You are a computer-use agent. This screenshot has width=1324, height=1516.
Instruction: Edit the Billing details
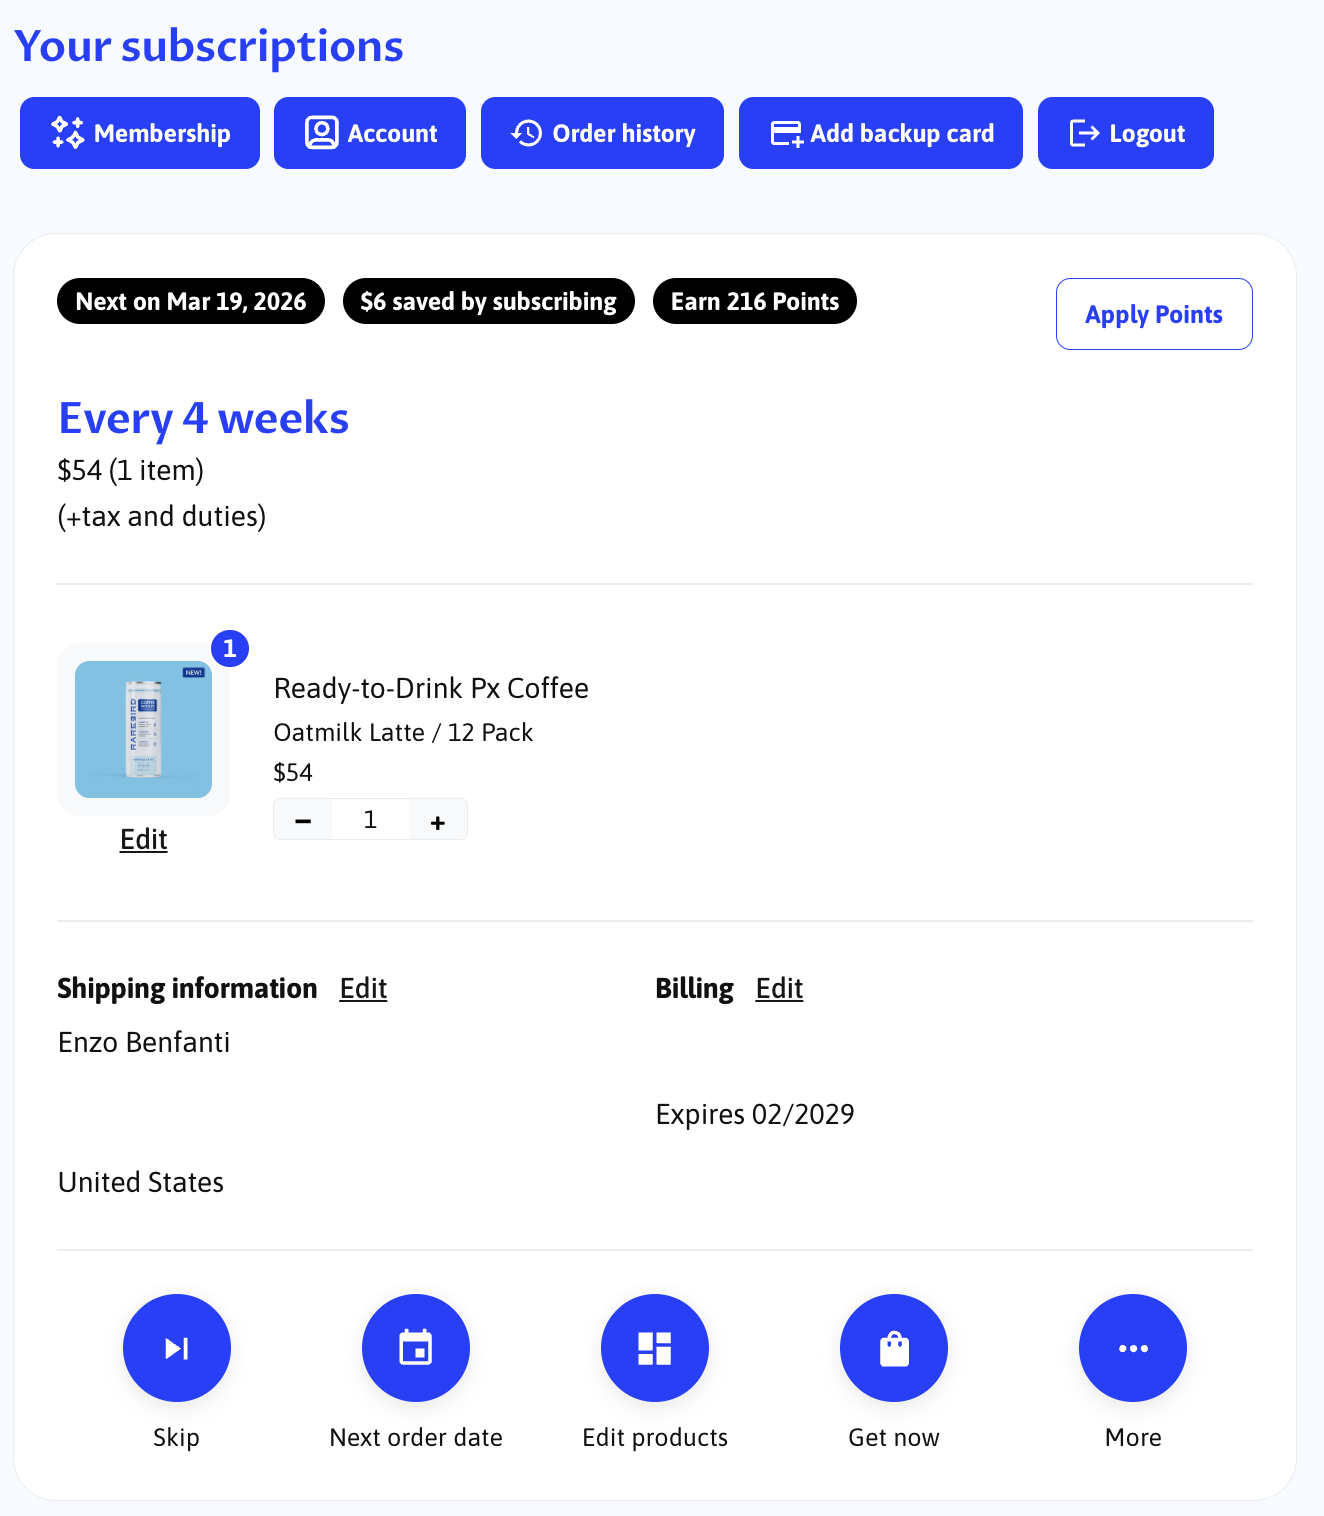(779, 988)
